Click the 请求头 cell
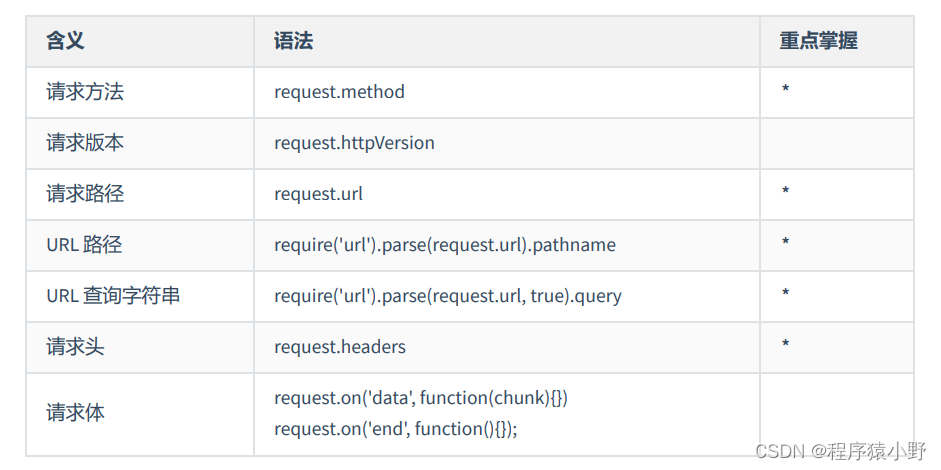 pyautogui.click(x=75, y=347)
